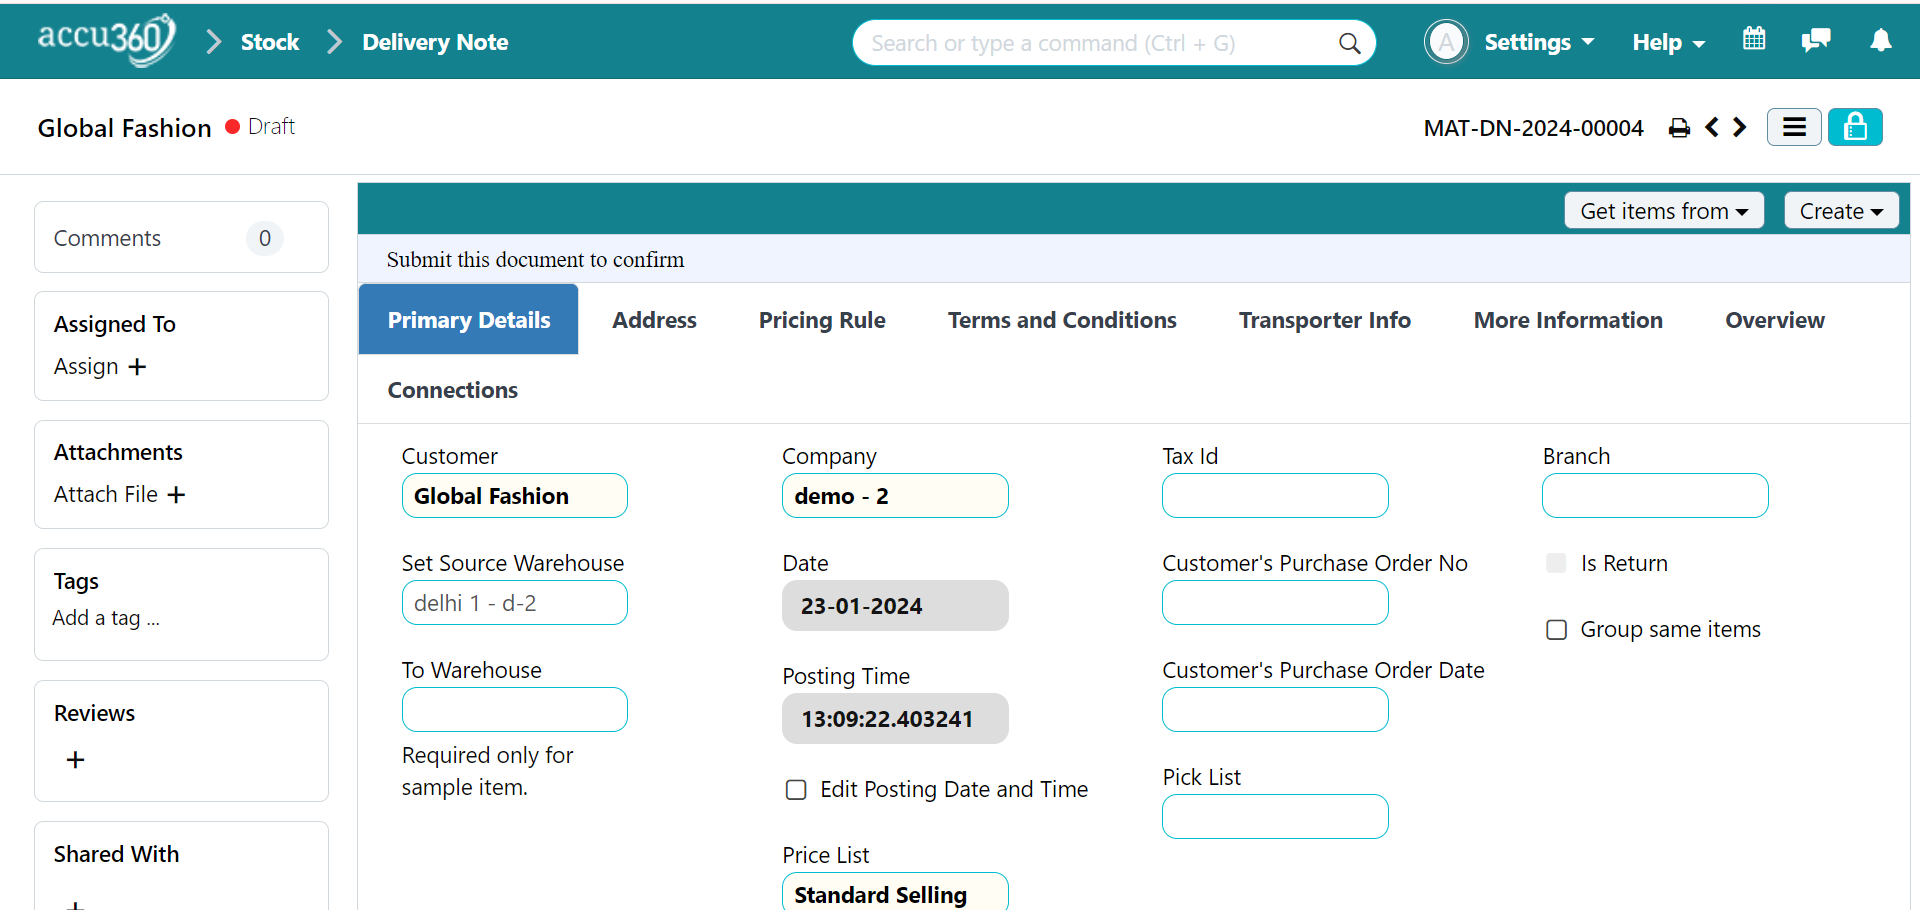Click plus icon next to Assign
The height and width of the screenshot is (910, 1920).
tap(137, 367)
